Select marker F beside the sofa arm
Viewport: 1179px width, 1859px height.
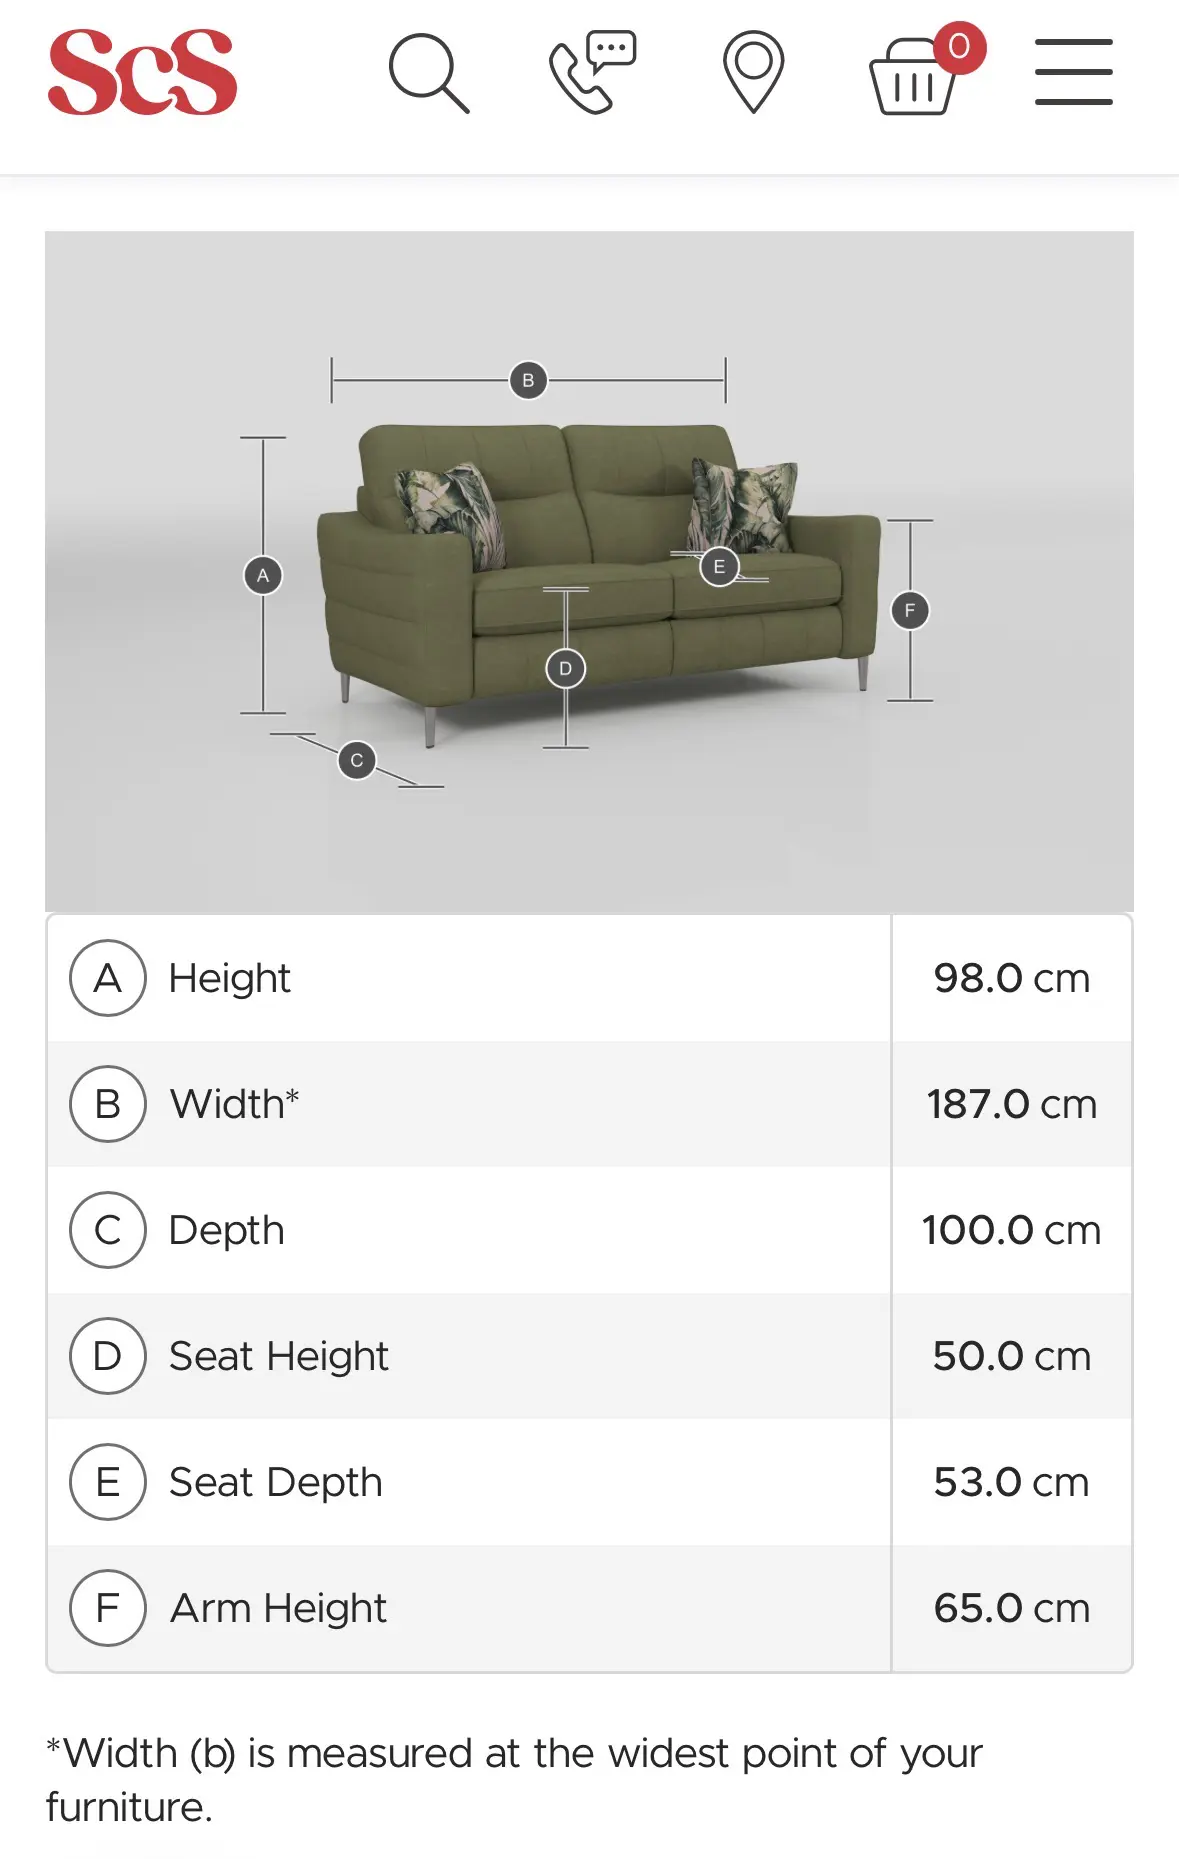point(909,610)
